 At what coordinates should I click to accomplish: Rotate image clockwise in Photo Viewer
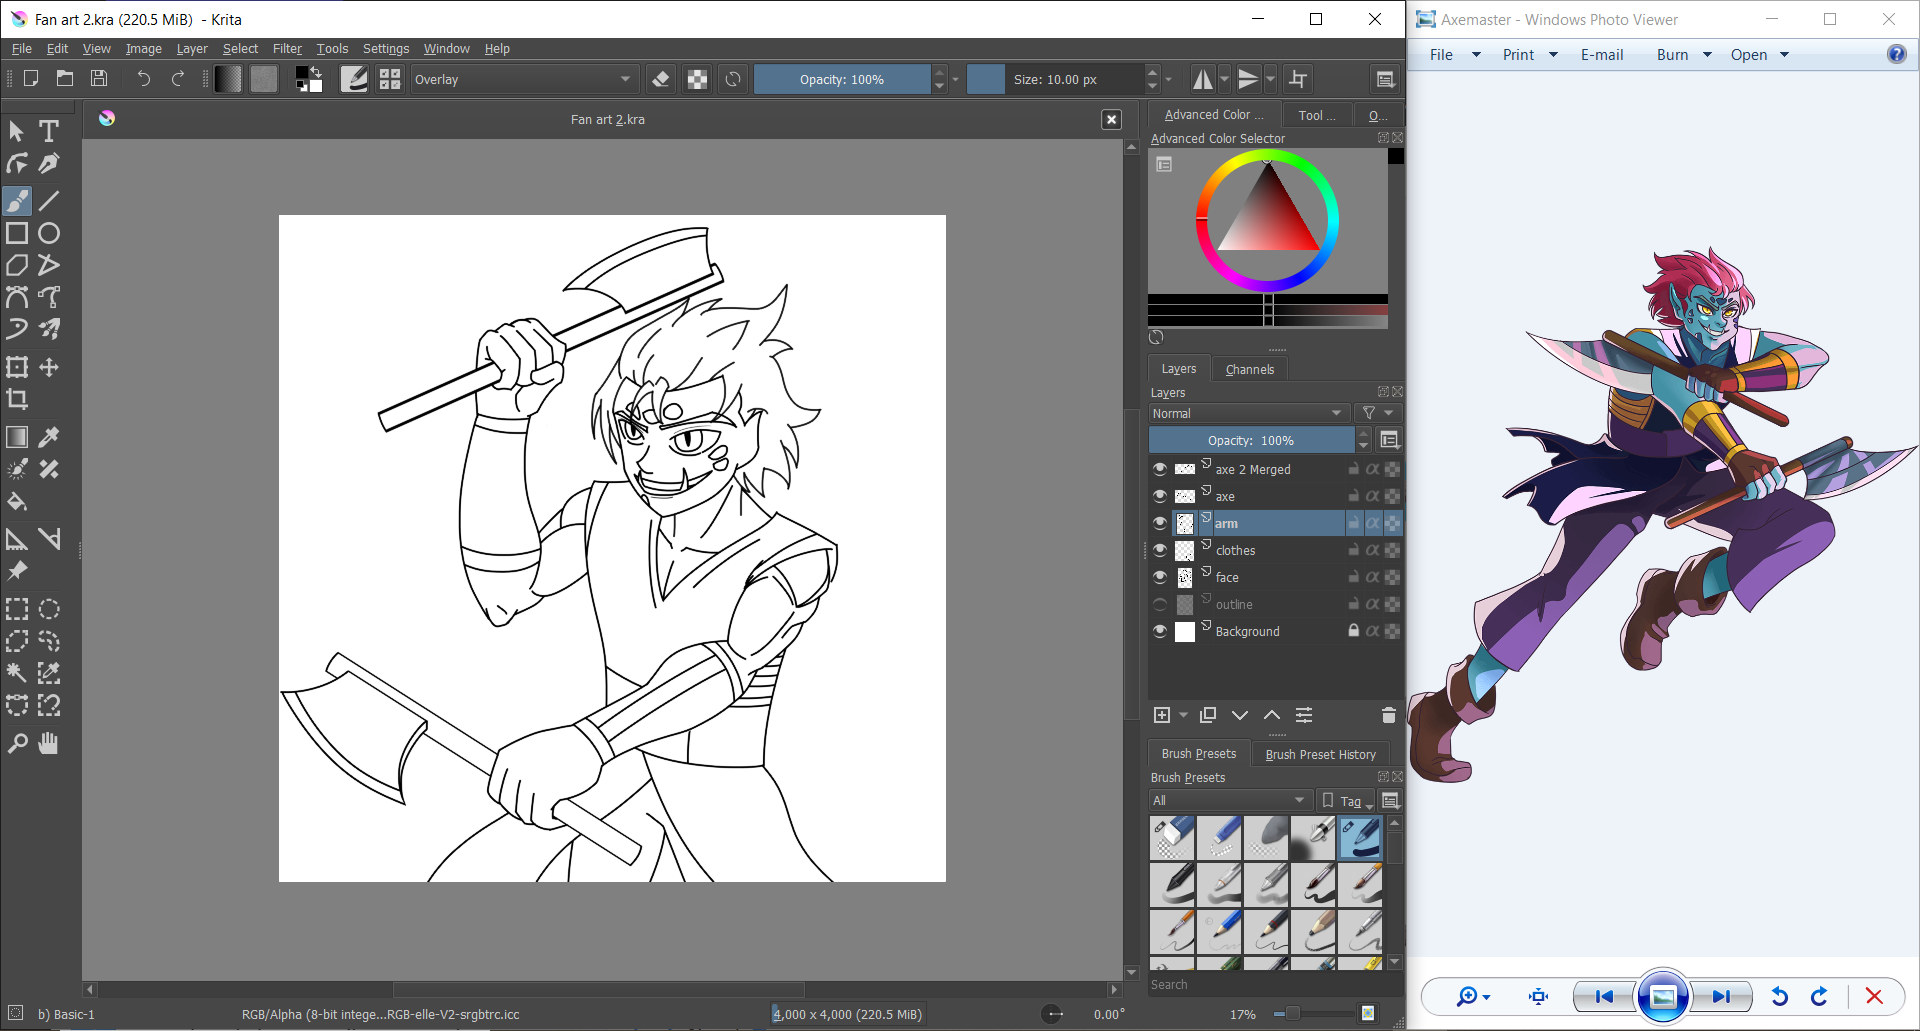coord(1819,996)
